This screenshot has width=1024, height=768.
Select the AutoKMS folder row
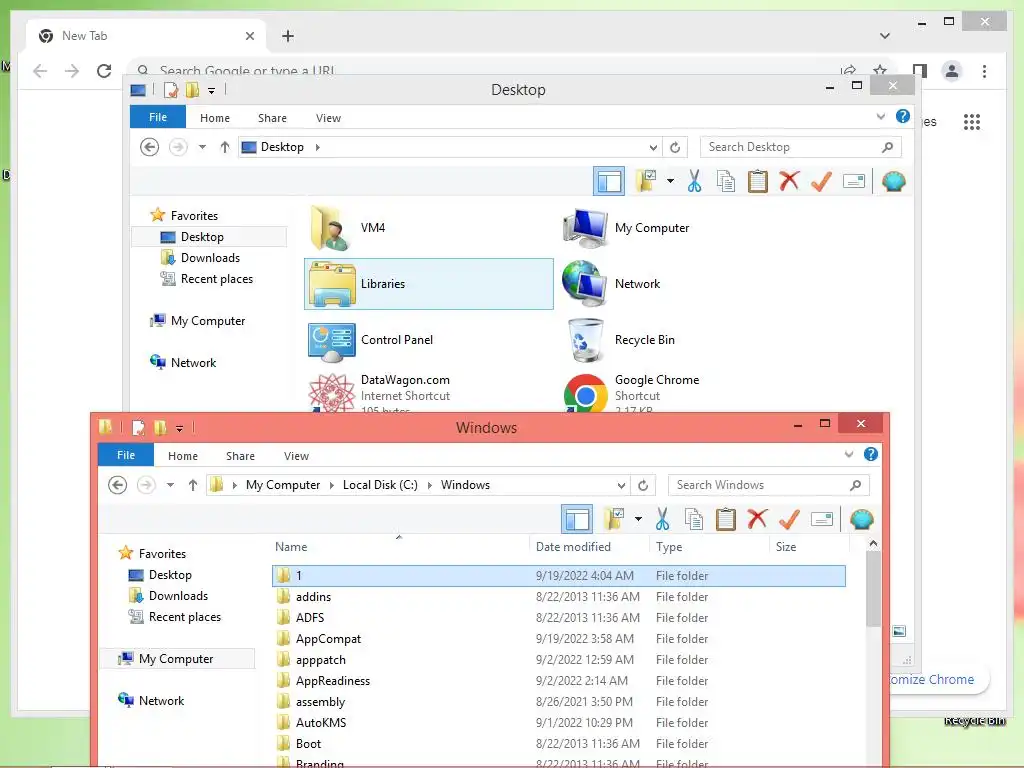pos(558,722)
